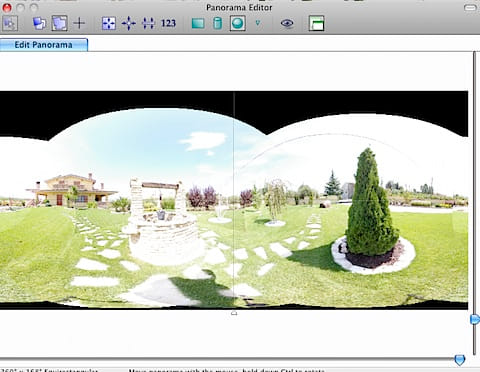The height and width of the screenshot is (372, 480).
Task: Click the Center Panorama four-arrow icon
Action: [x=129, y=23]
